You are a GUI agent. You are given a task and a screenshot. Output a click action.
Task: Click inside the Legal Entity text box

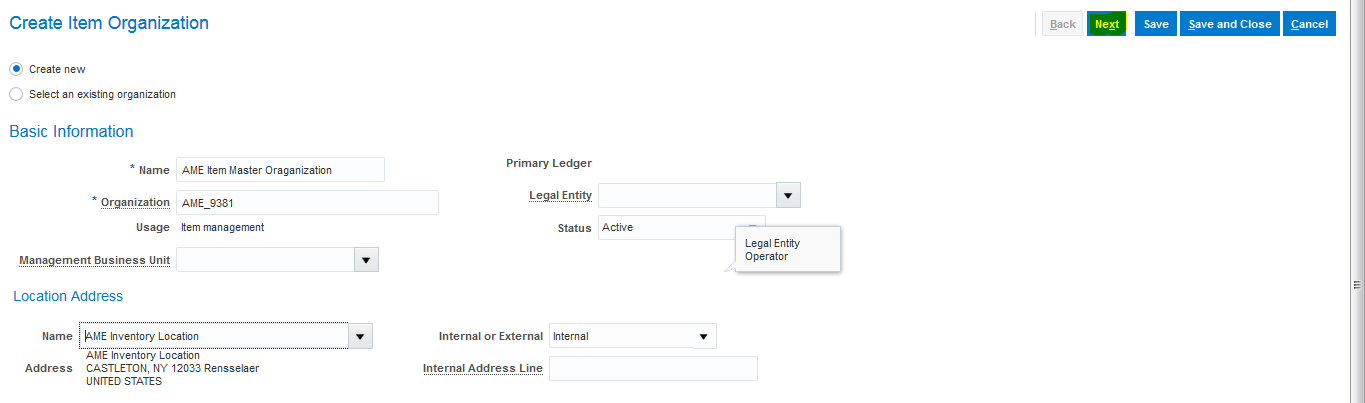[686, 195]
